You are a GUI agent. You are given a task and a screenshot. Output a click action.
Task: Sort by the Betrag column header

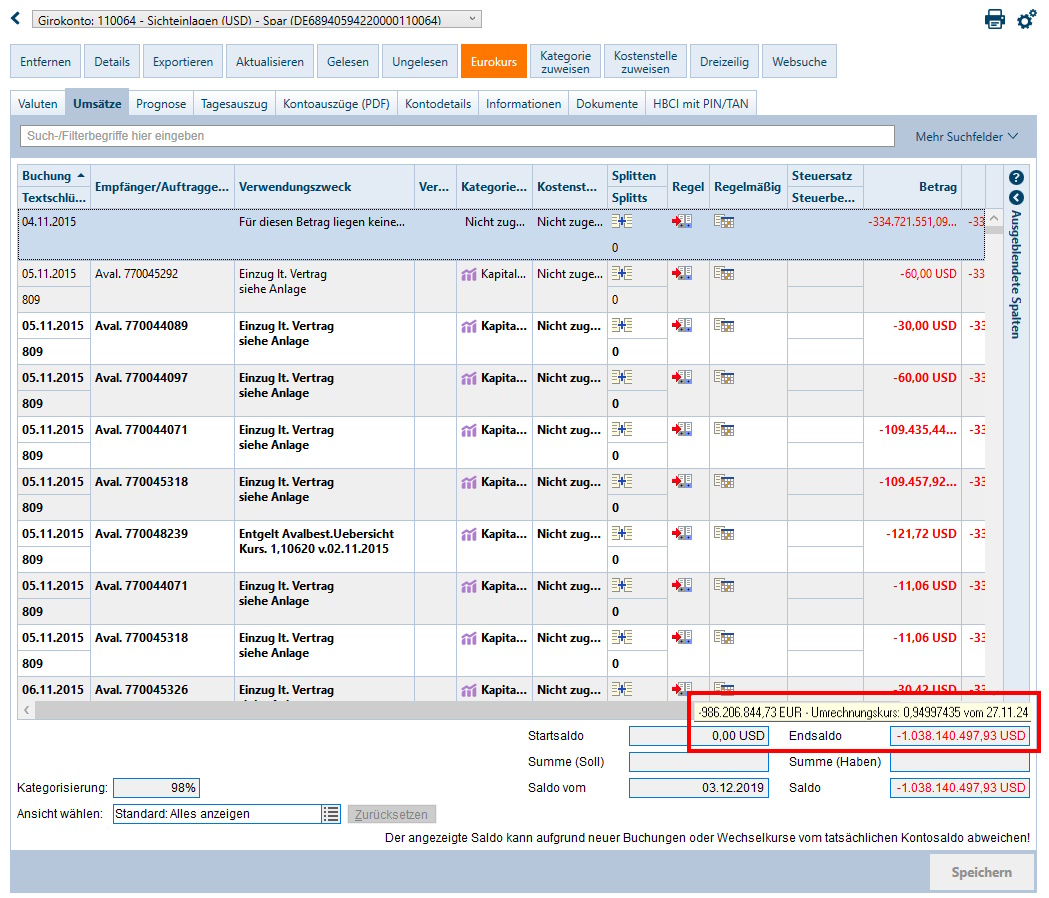click(x=913, y=187)
